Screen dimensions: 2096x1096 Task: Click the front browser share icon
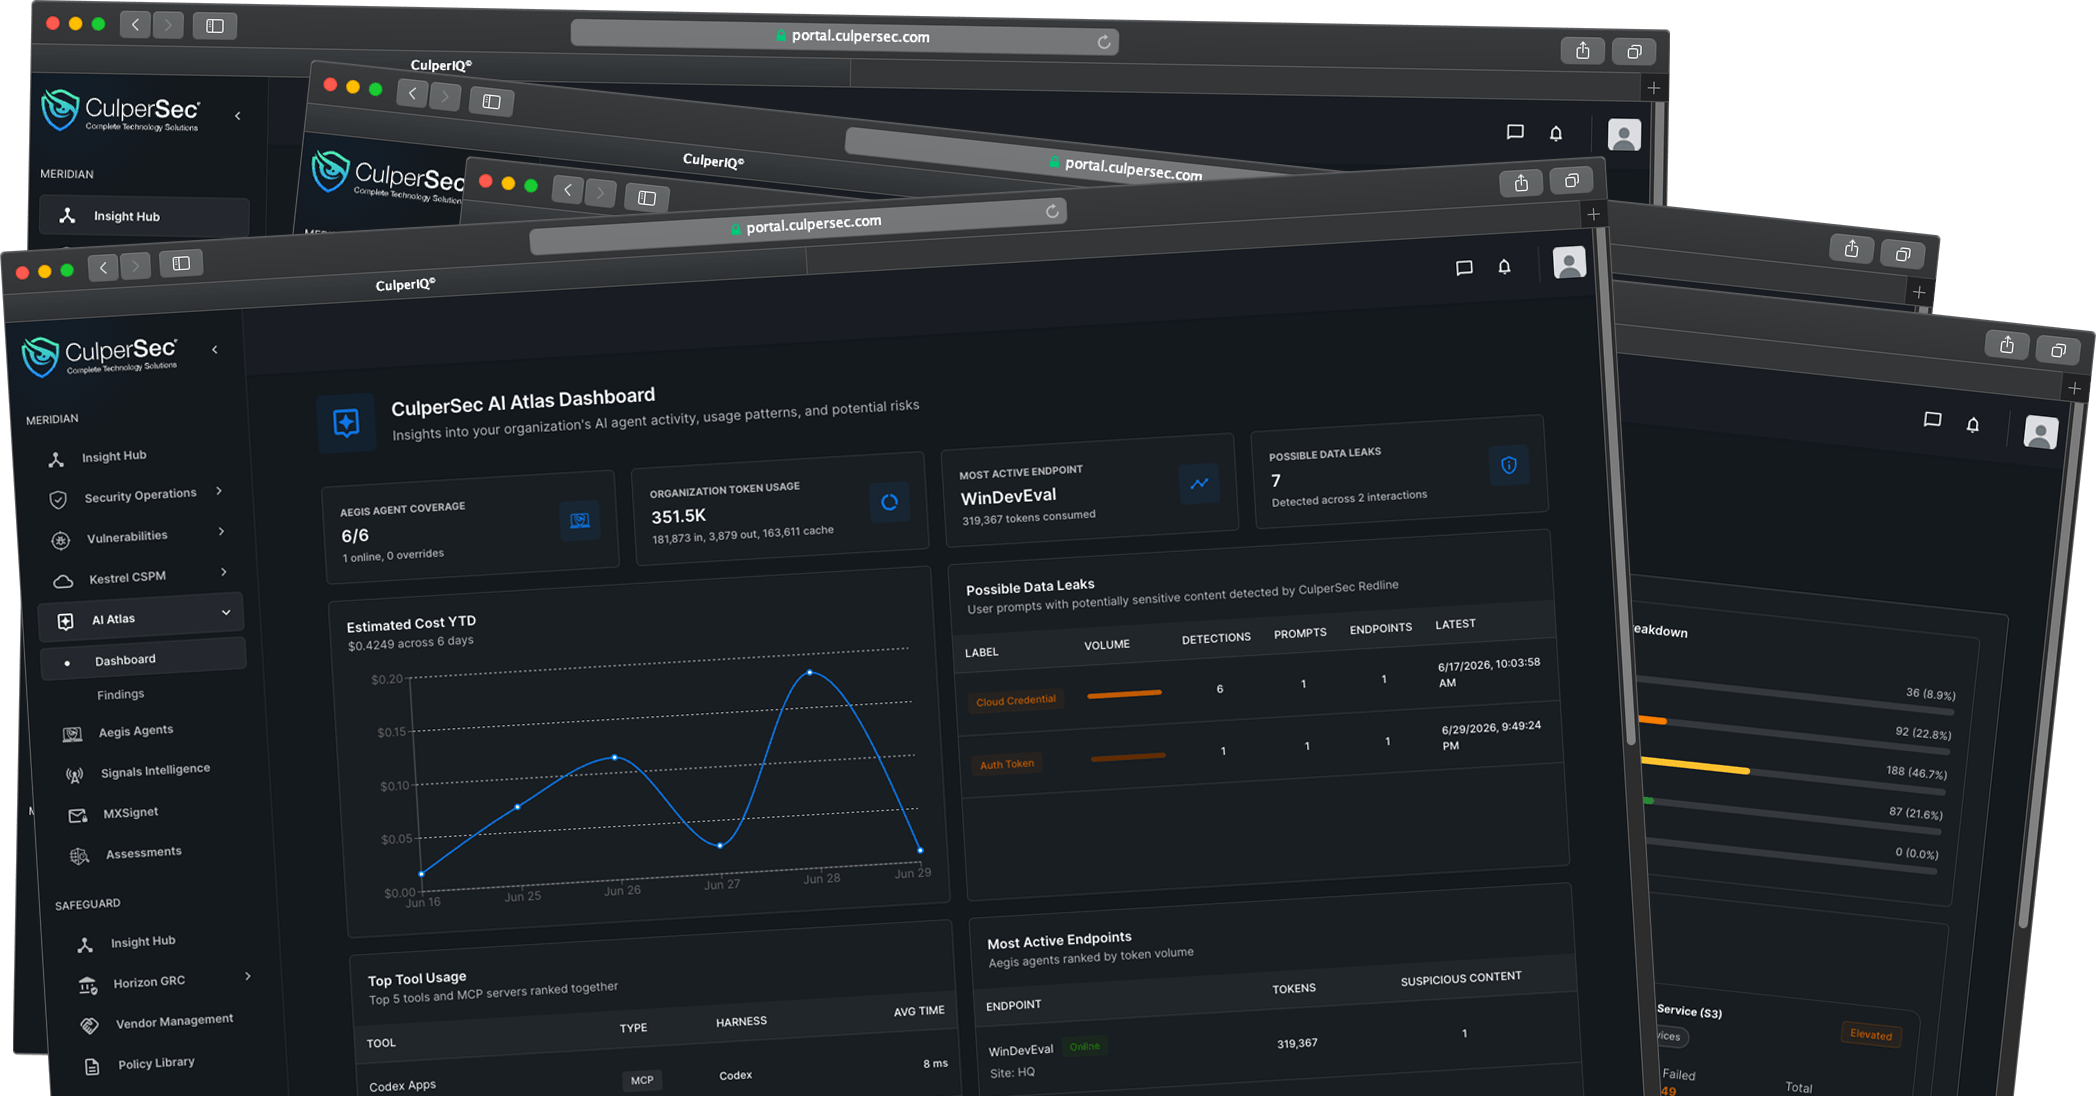point(1521,182)
